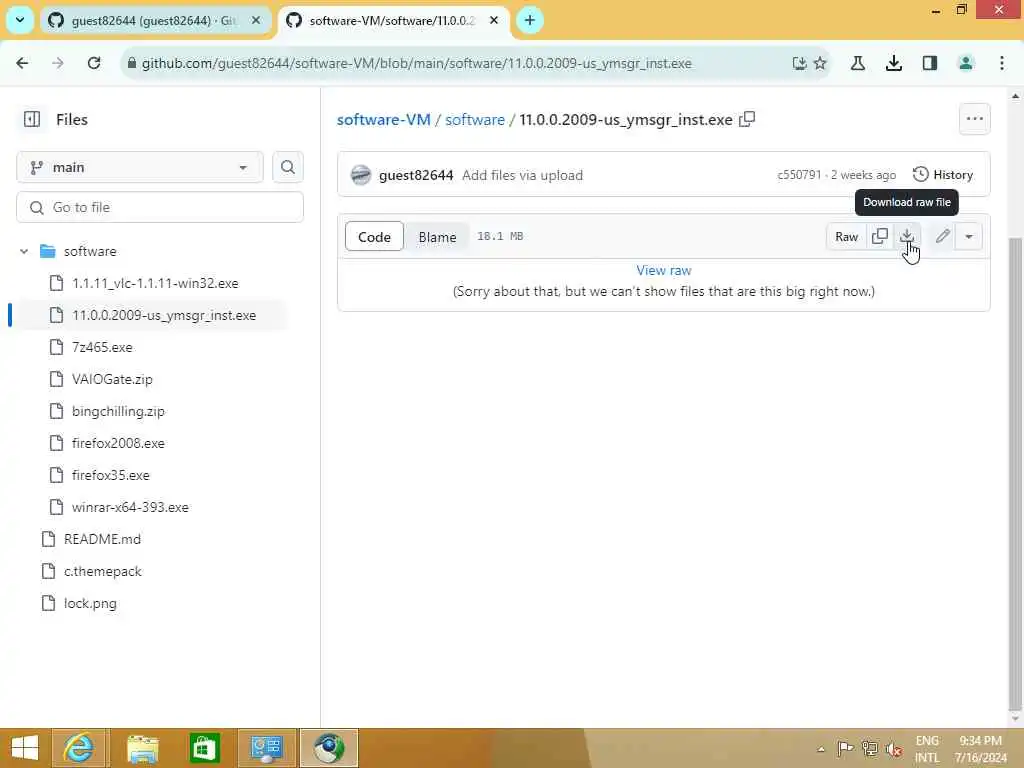The width and height of the screenshot is (1024, 768).
Task: Open the three-dot more options menu
Action: pyautogui.click(x=974, y=119)
